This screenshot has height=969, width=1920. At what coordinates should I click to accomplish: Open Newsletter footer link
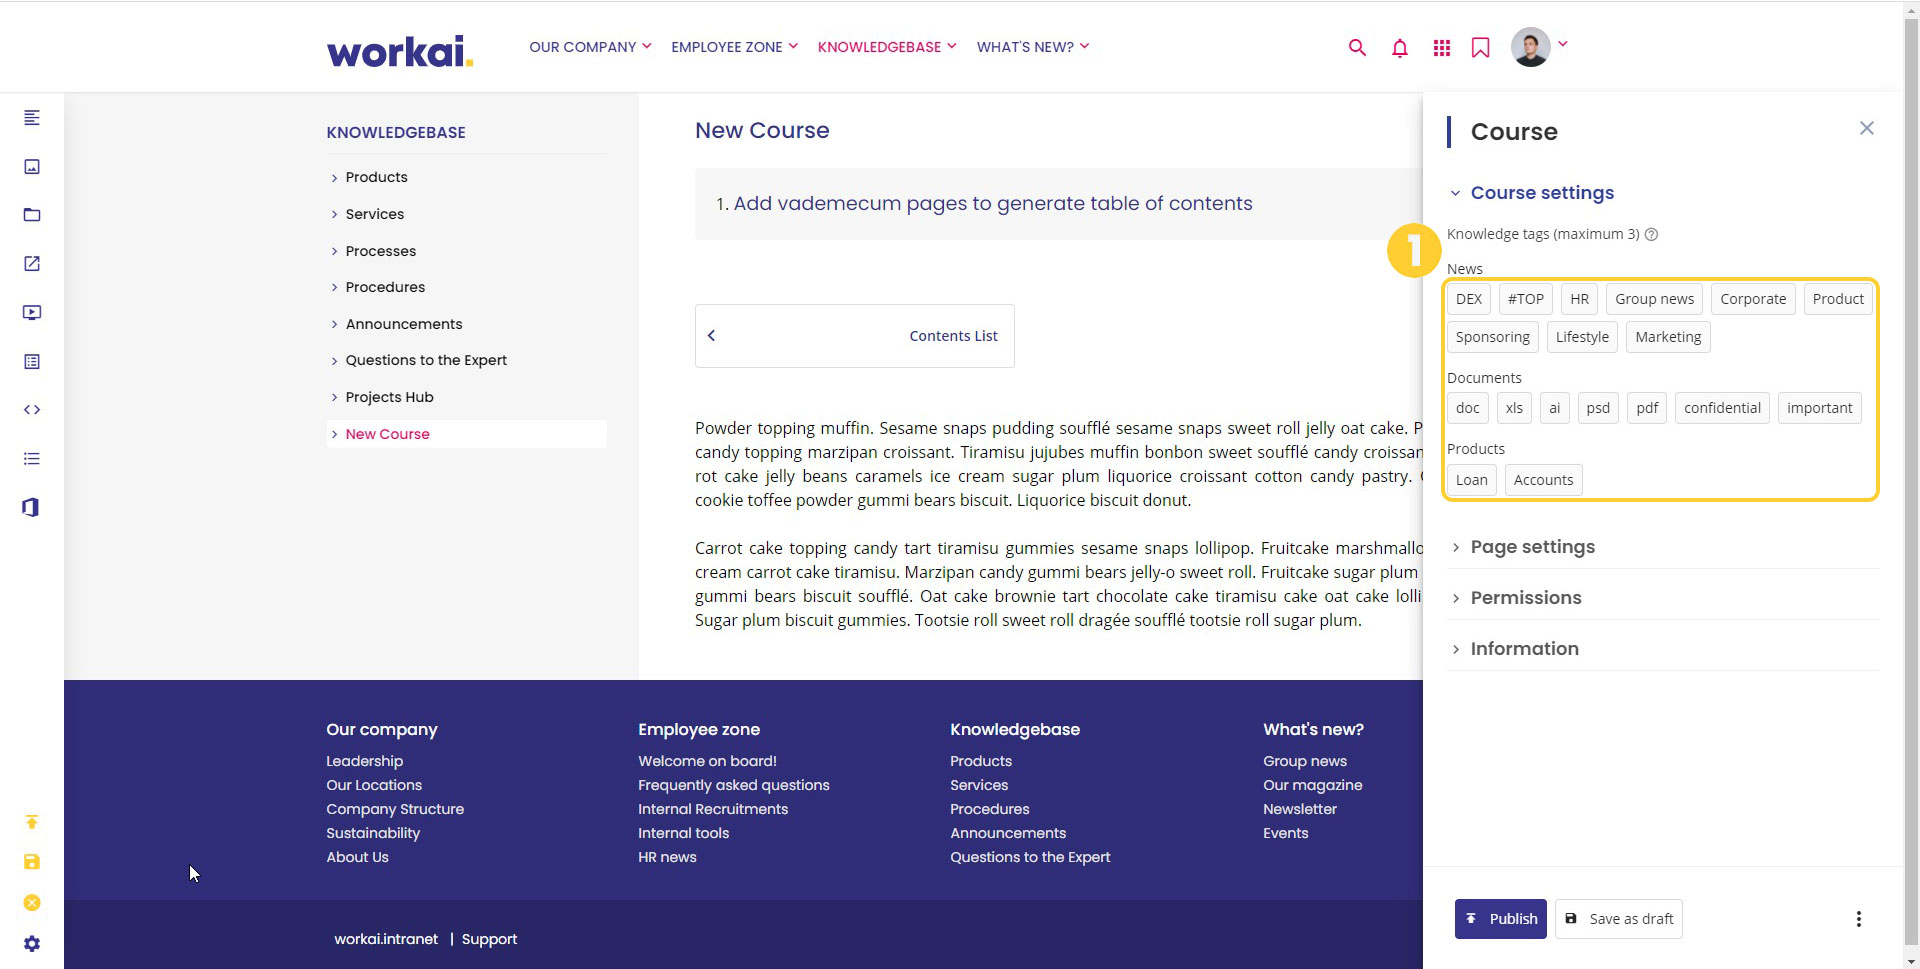[x=1299, y=809]
